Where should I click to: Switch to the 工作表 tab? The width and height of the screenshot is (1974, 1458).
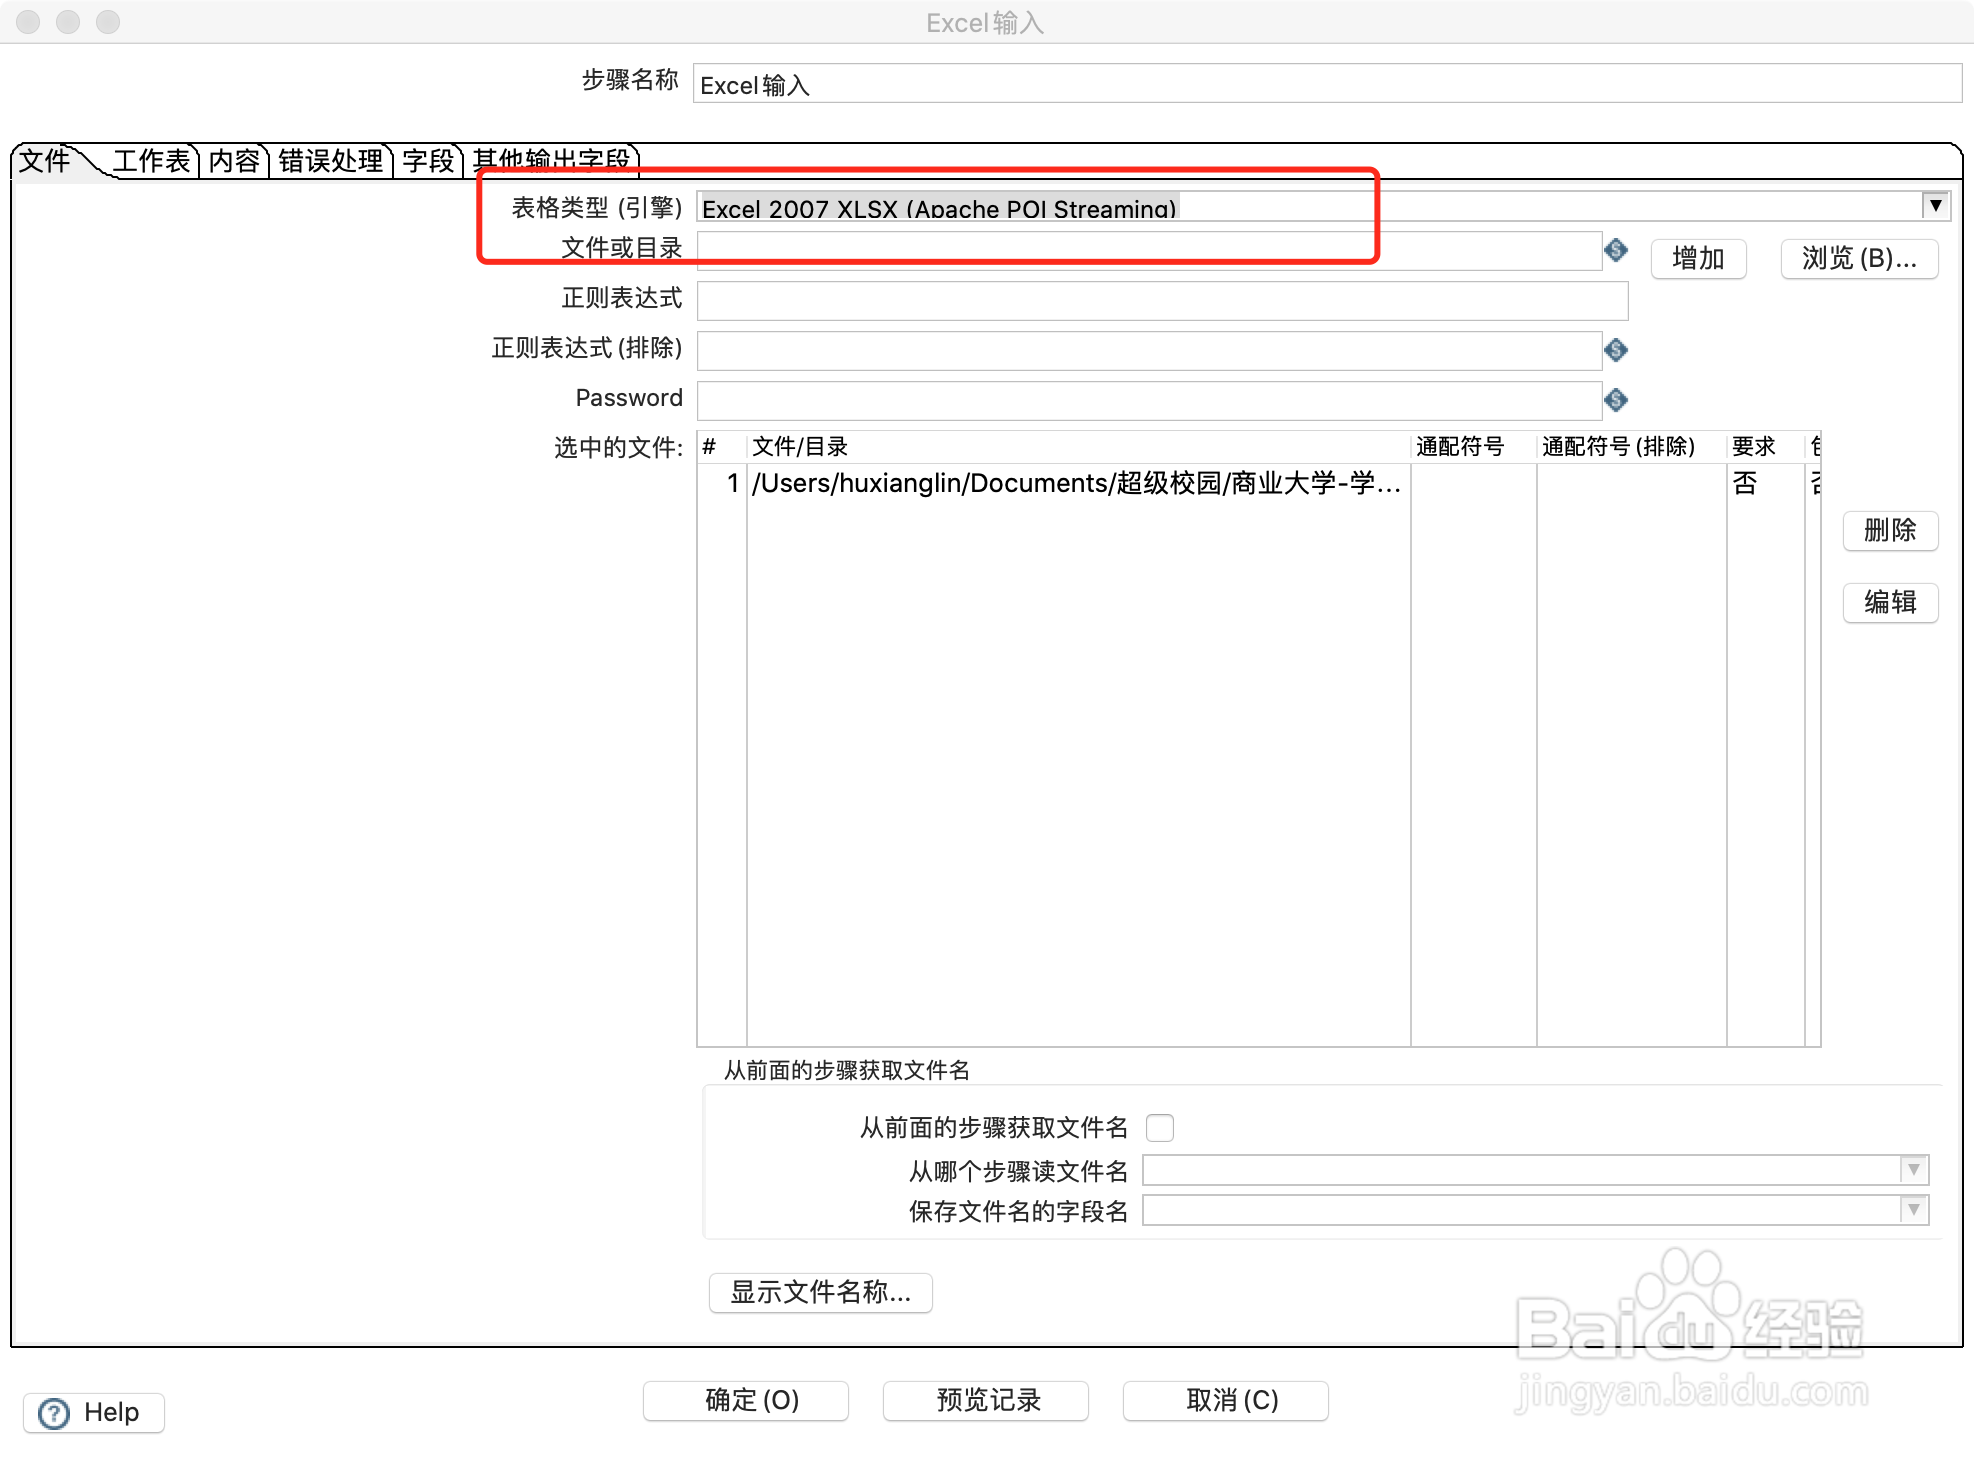151,161
